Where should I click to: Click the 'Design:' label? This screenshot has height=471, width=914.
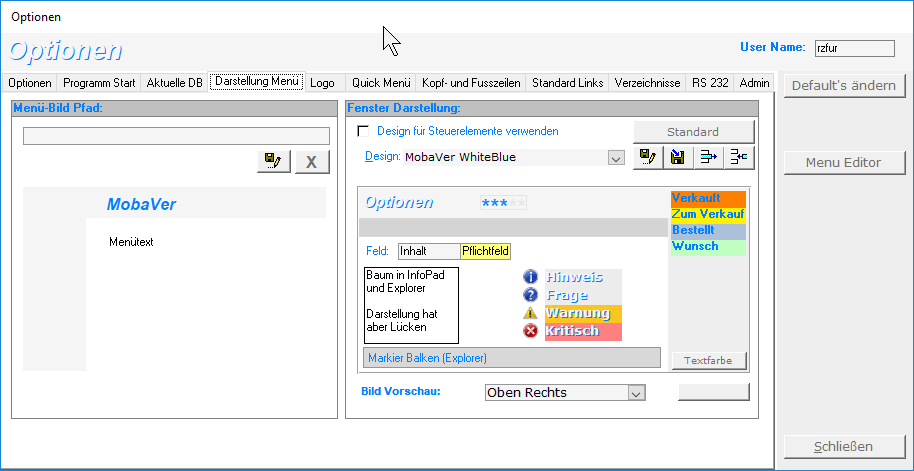tap(383, 156)
